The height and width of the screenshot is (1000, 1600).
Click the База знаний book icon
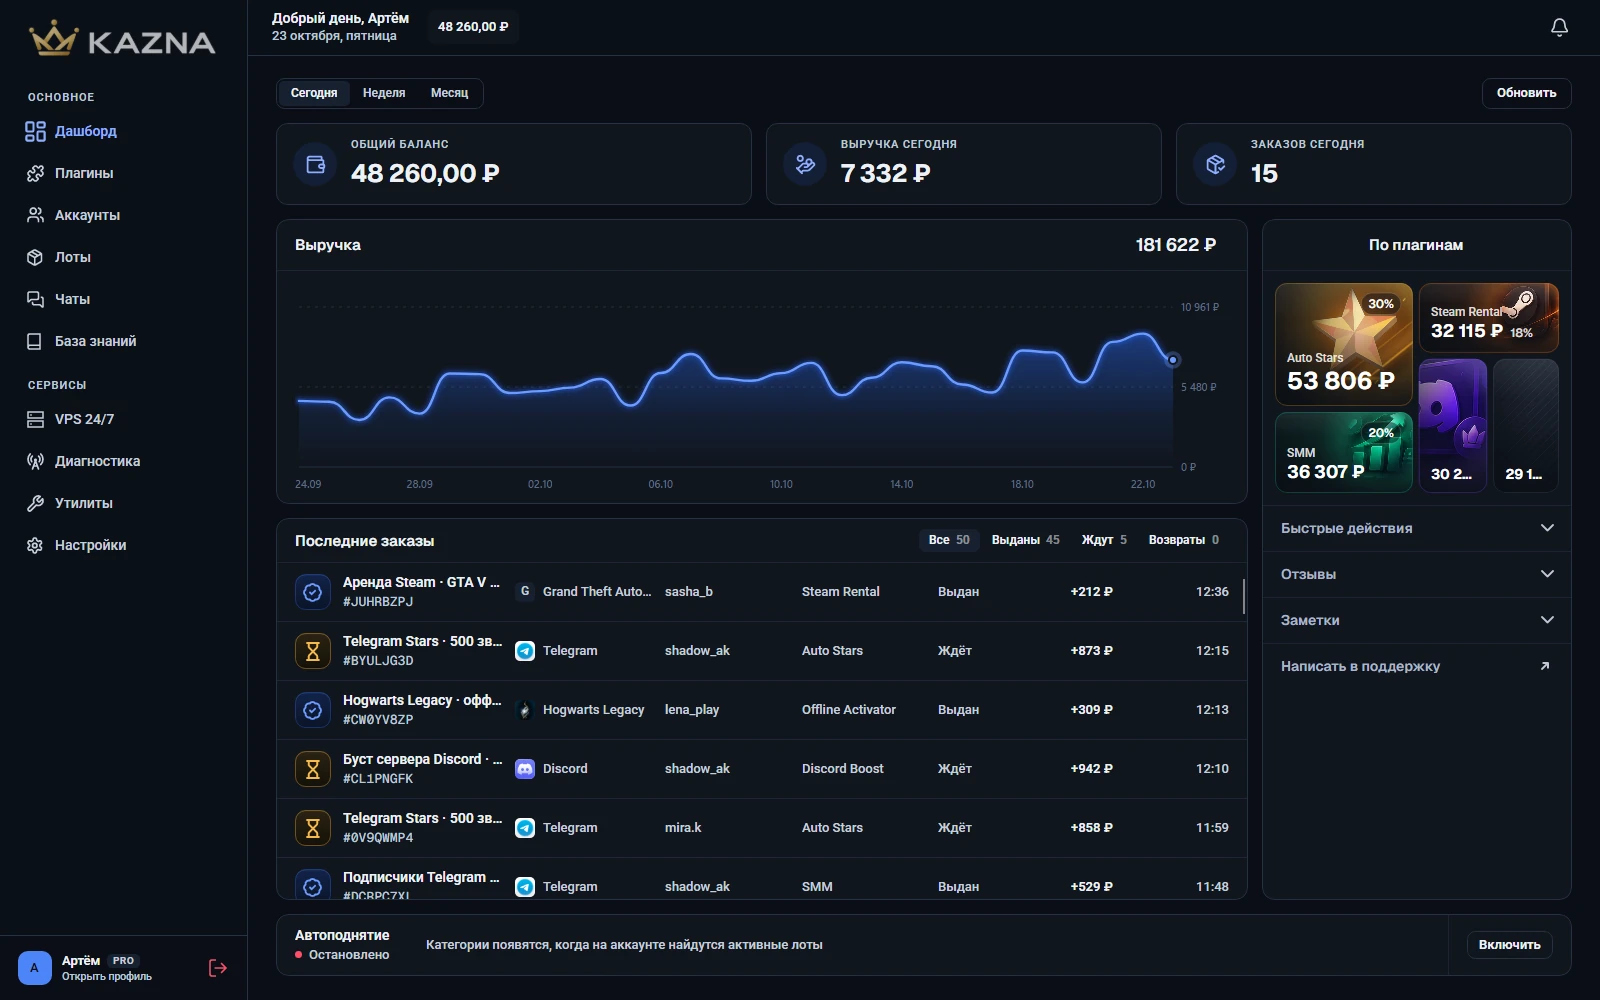click(35, 341)
